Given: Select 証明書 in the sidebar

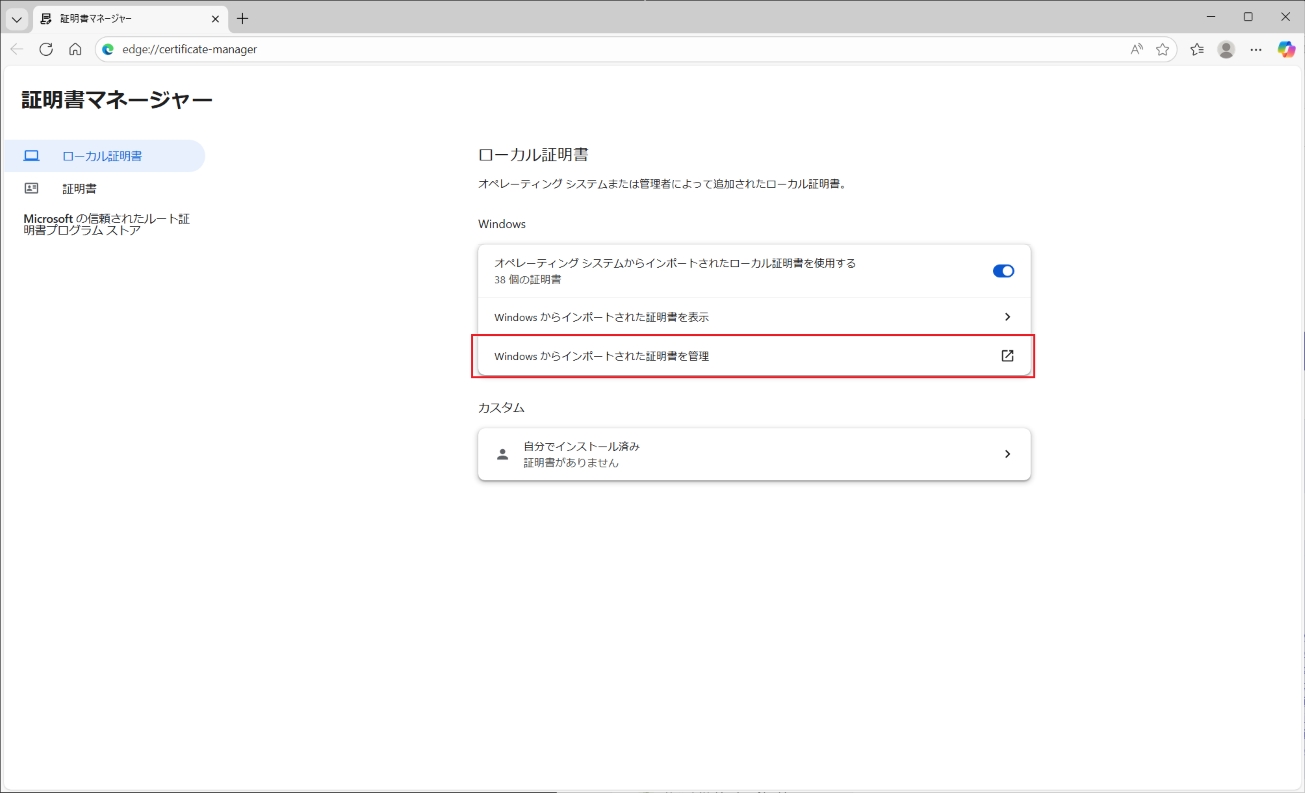Looking at the screenshot, I should [79, 188].
